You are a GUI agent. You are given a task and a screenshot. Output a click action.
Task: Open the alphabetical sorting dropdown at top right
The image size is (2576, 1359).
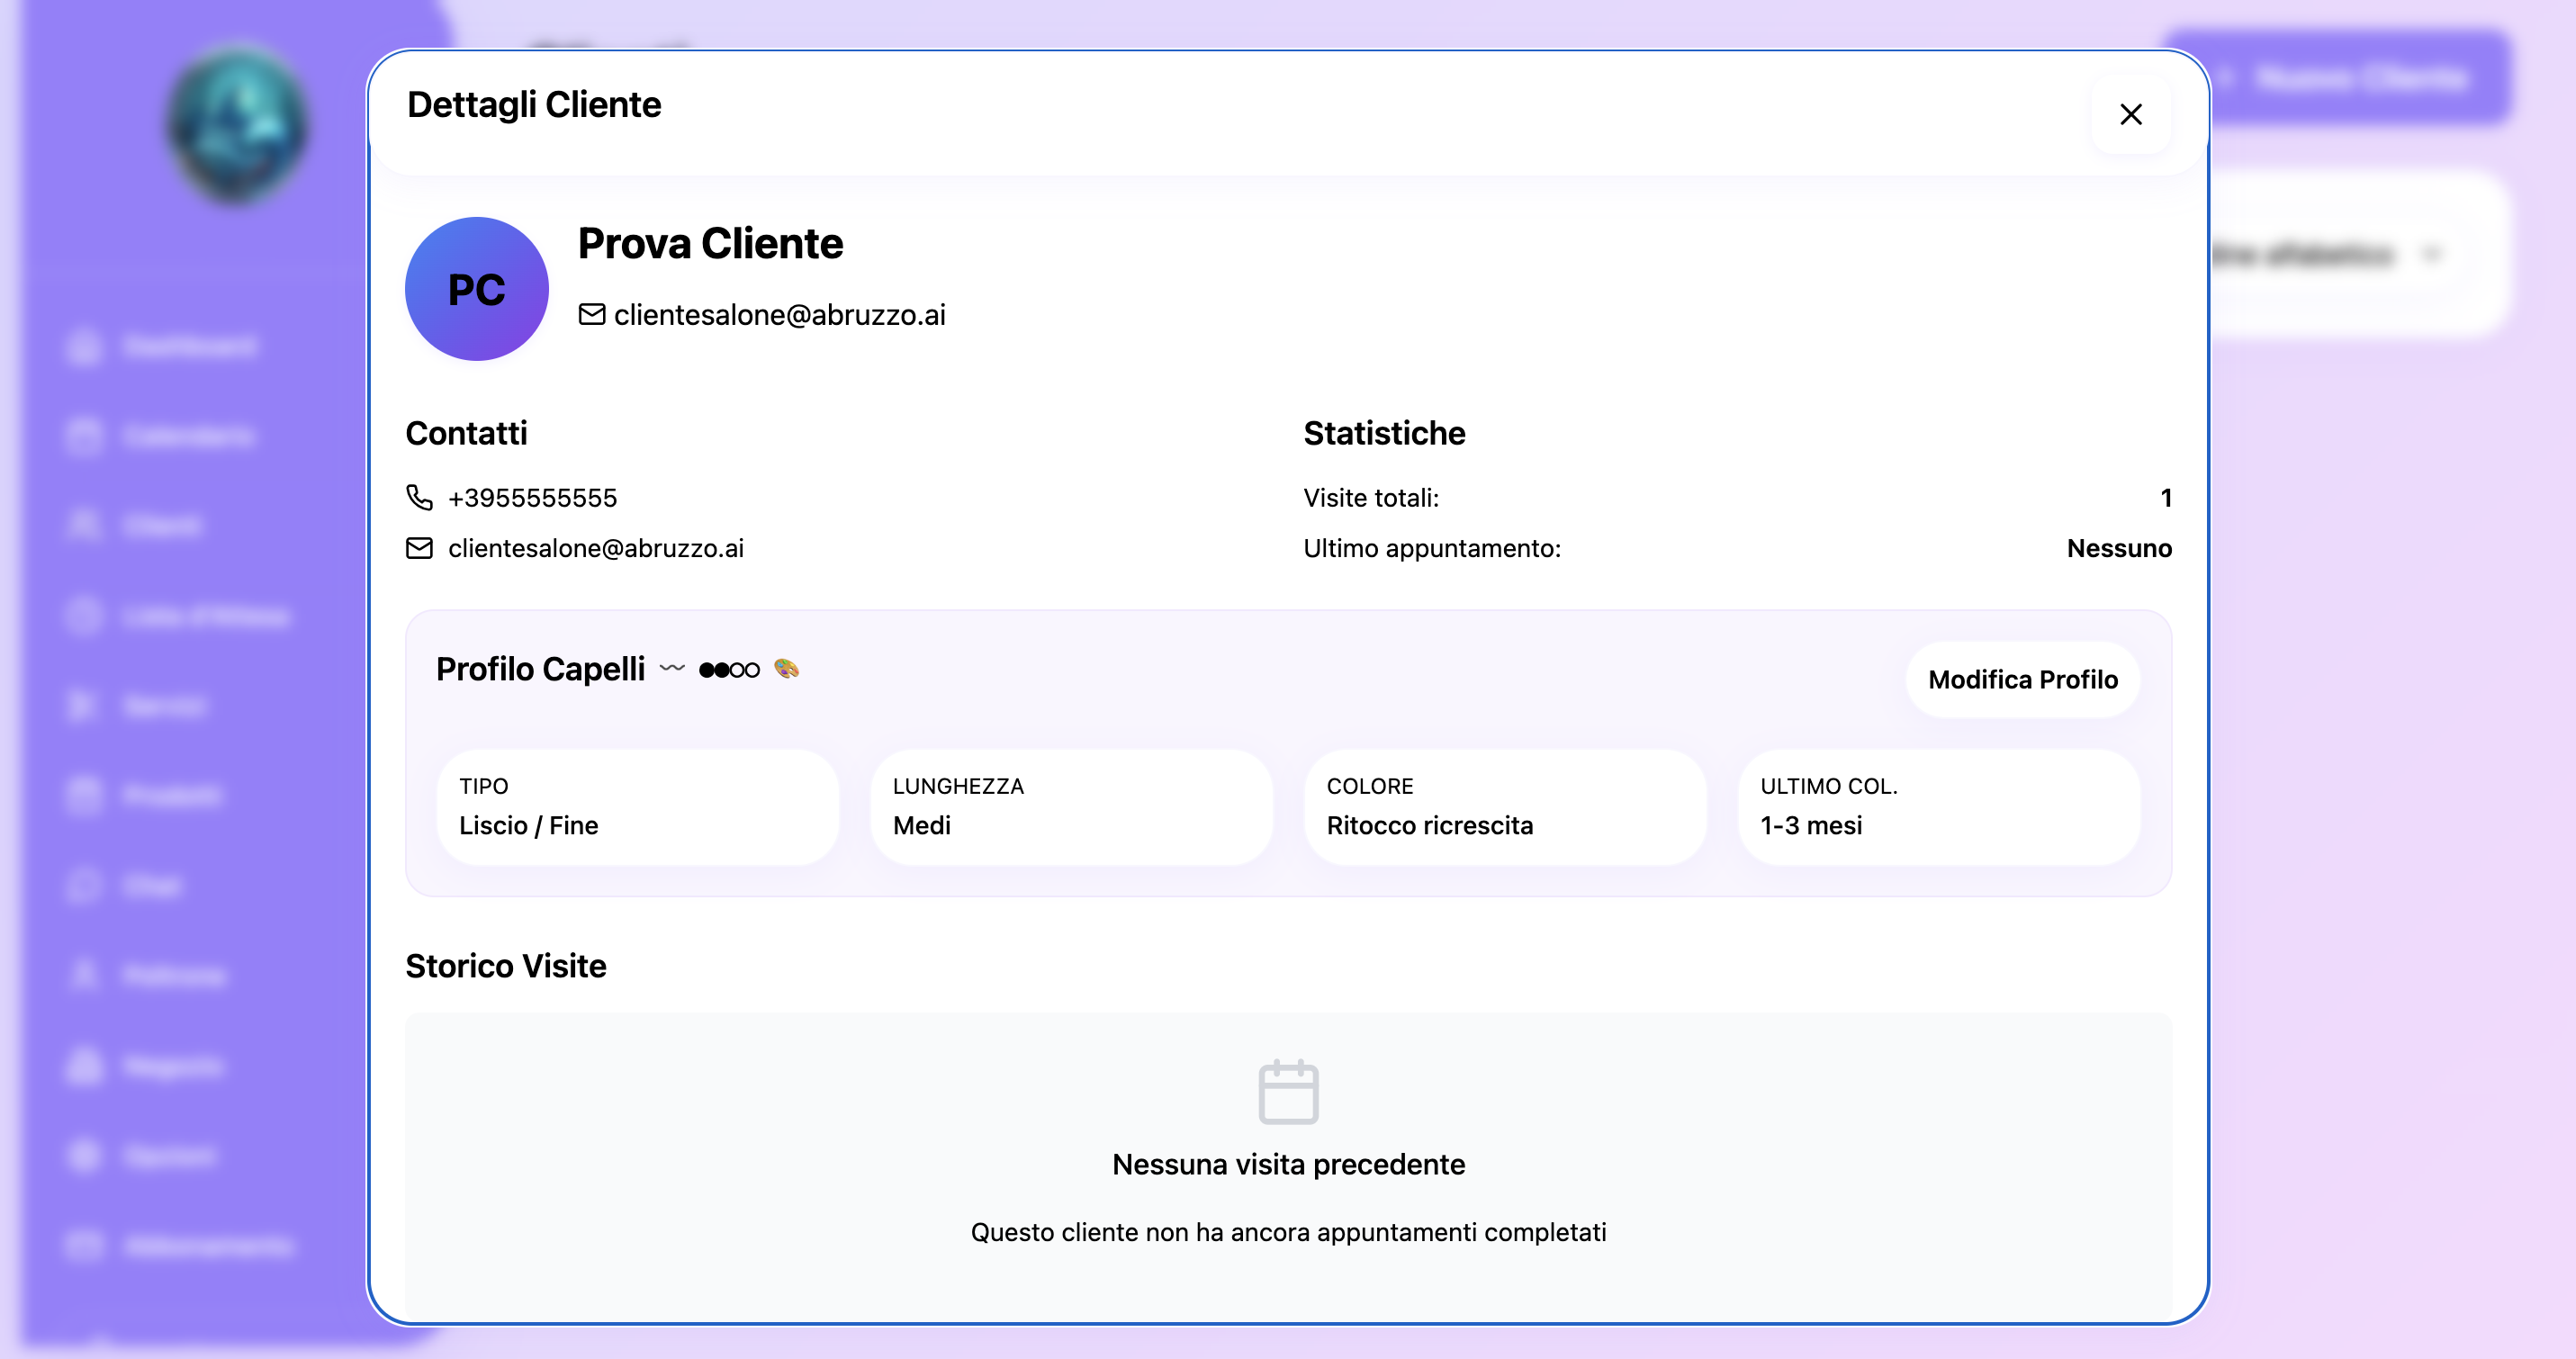(x=2330, y=253)
